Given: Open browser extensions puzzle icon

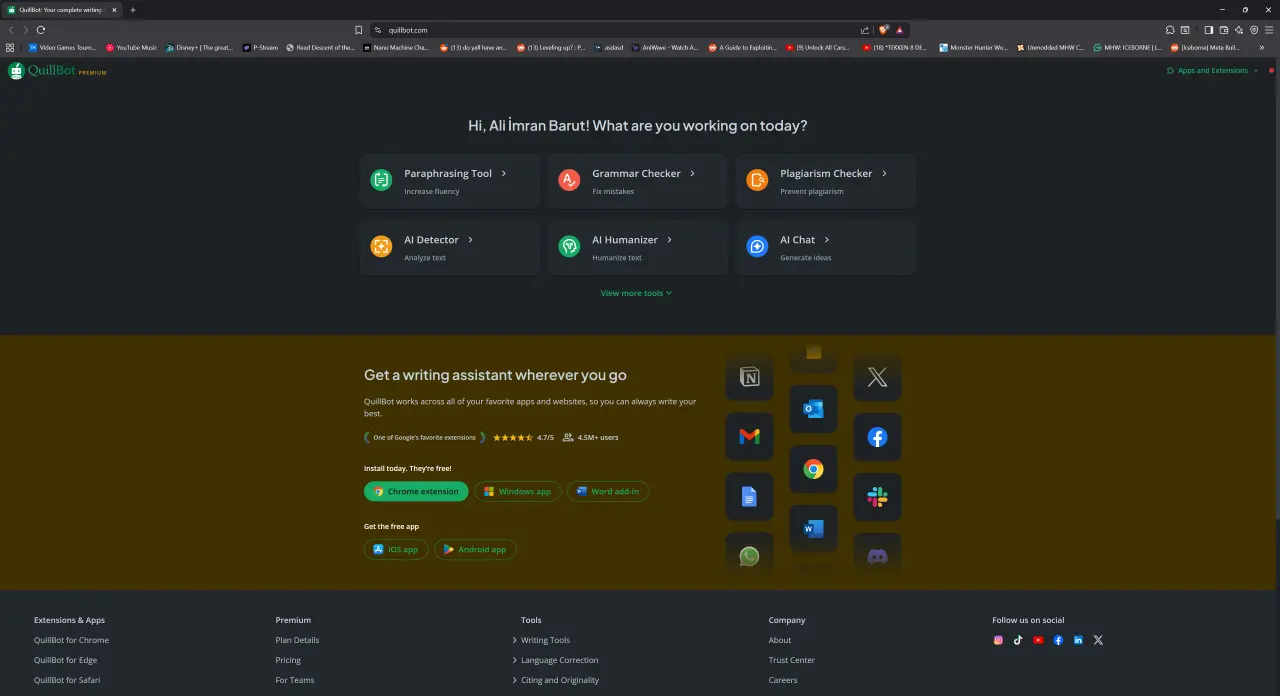Looking at the screenshot, I should coord(1170,30).
